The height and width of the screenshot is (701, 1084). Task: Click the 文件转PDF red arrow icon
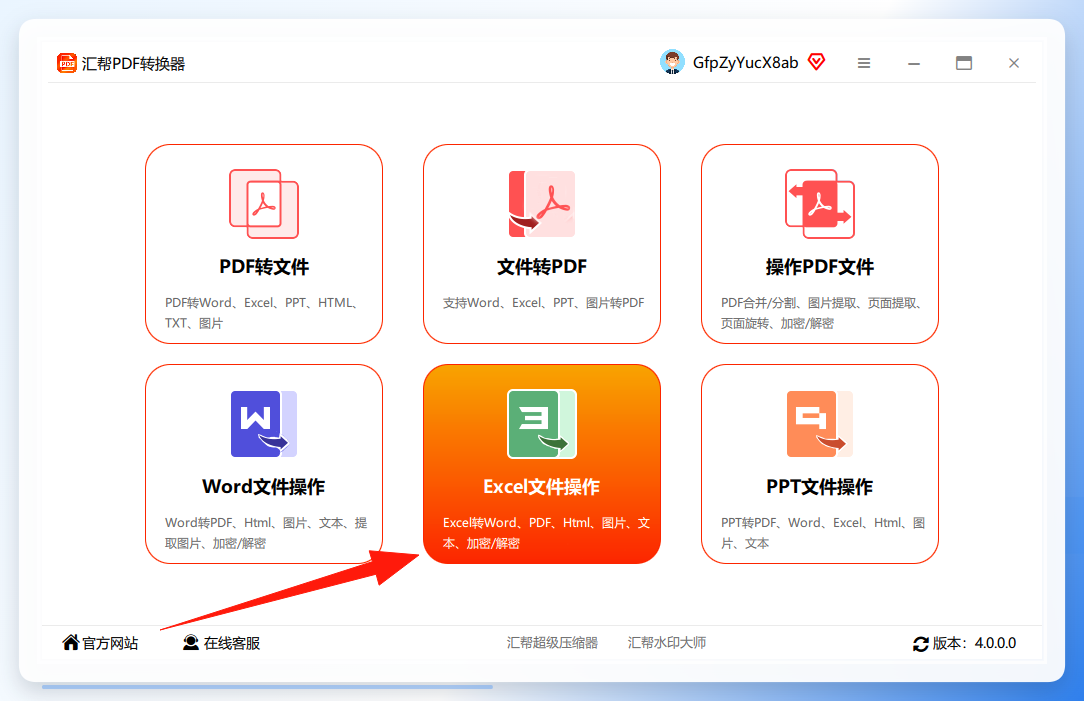click(x=541, y=204)
